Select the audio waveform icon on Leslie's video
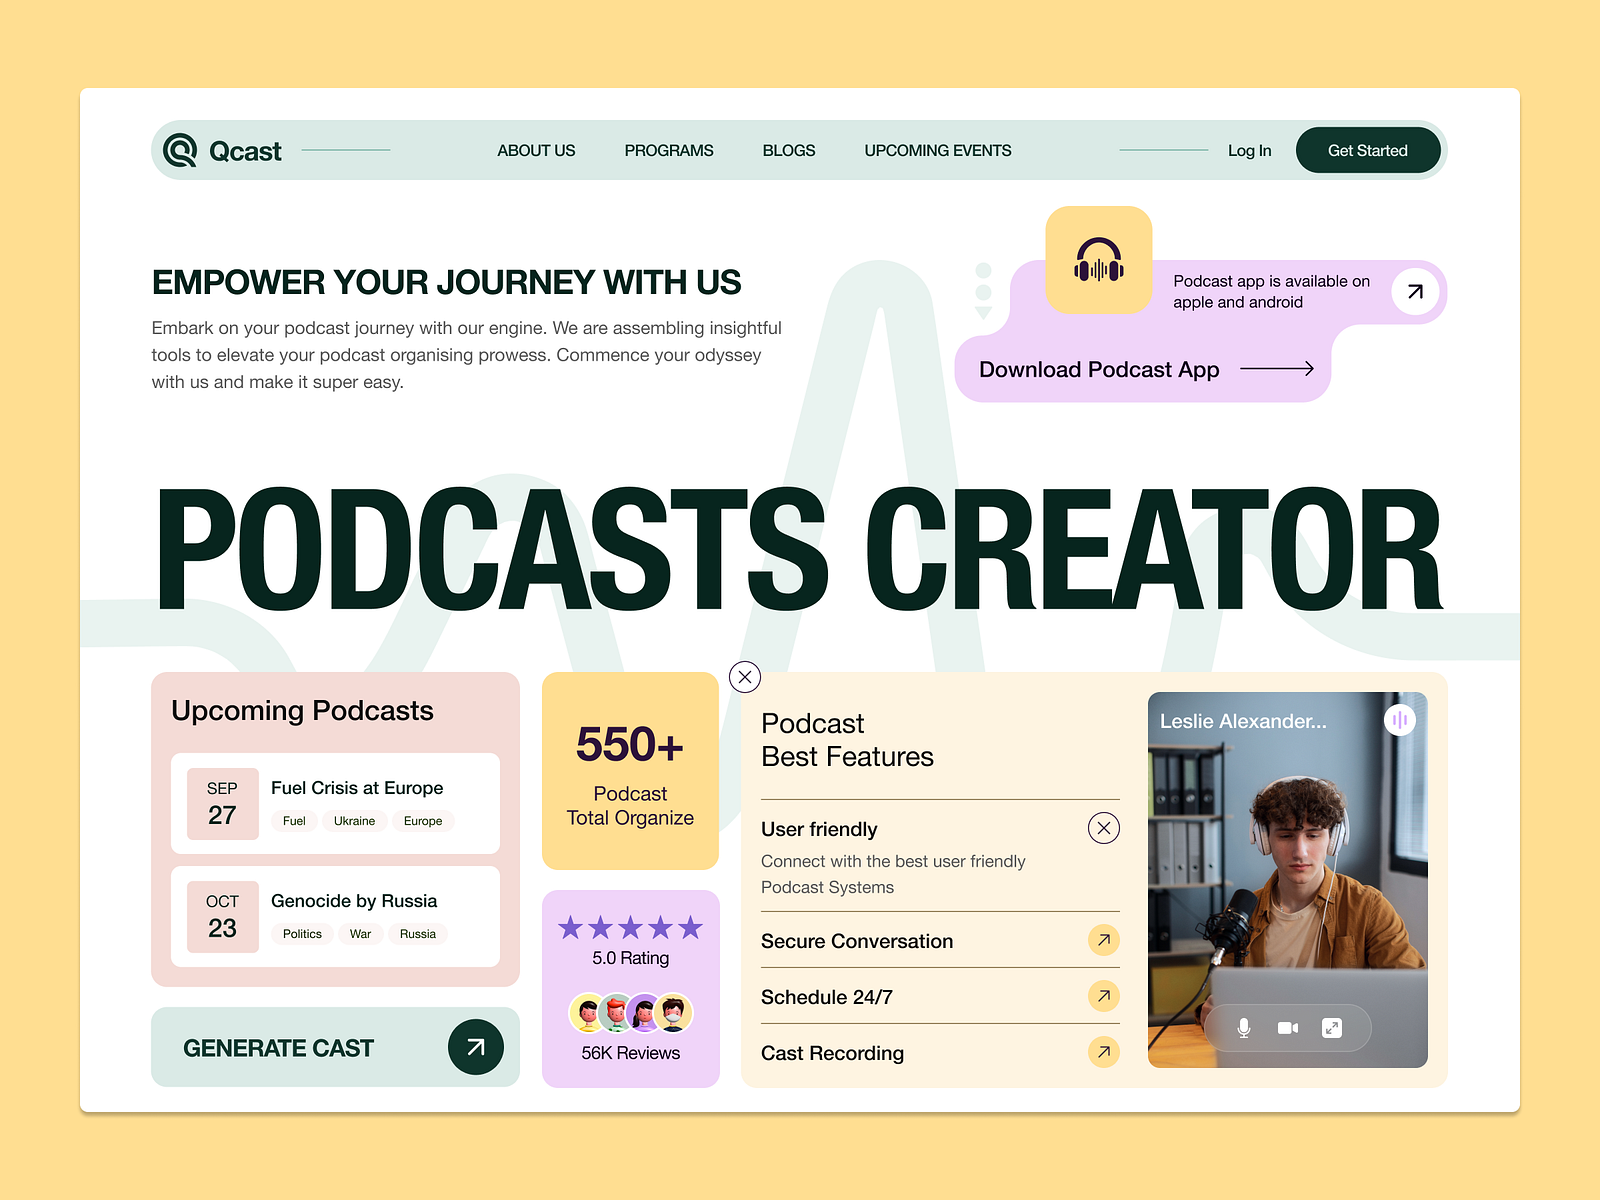This screenshot has width=1600, height=1200. 1401,719
